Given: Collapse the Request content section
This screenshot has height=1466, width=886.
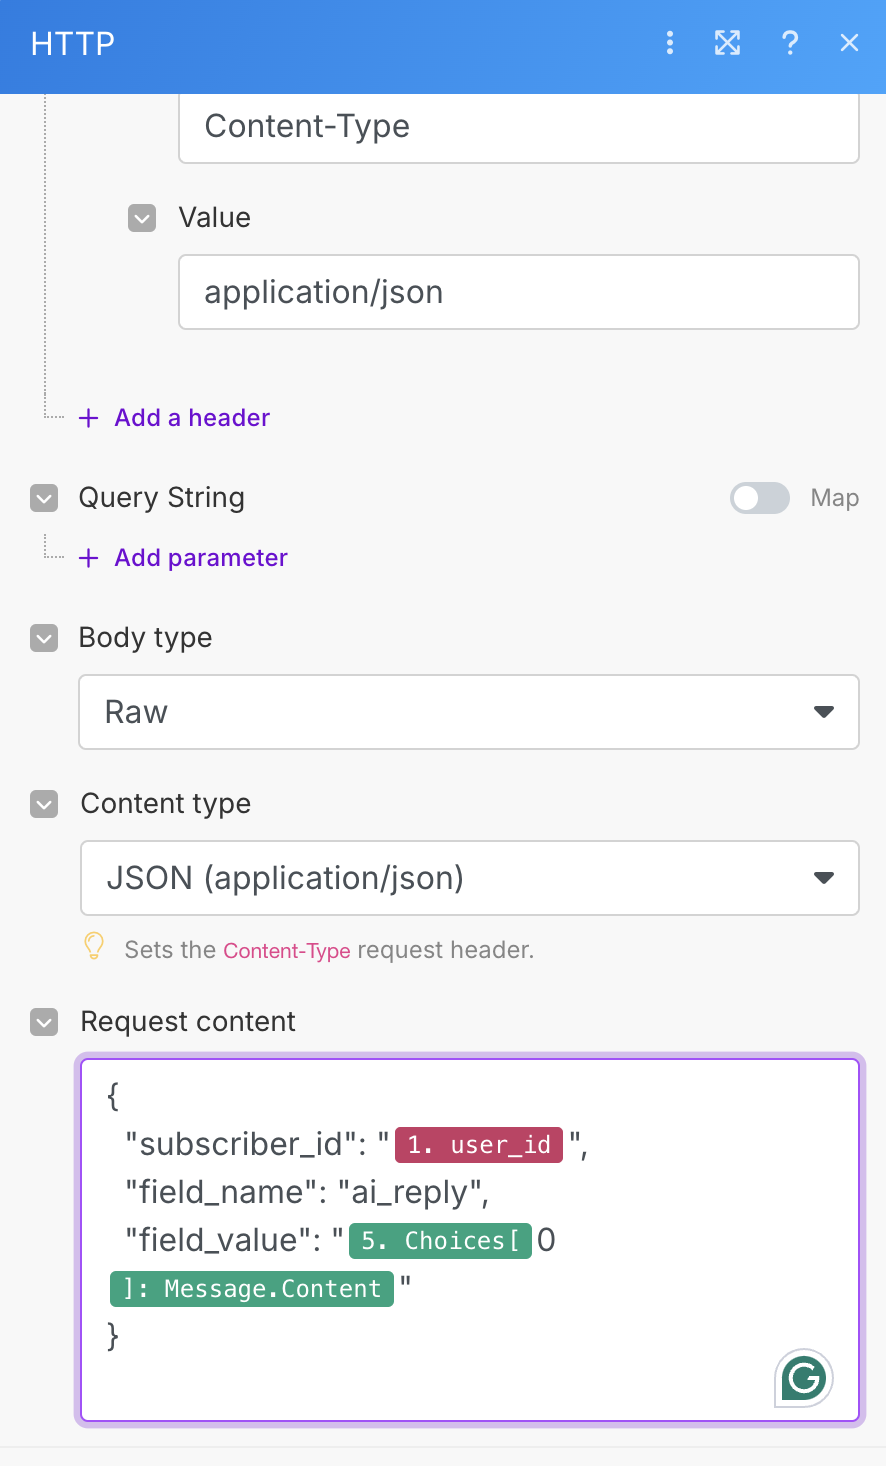Looking at the screenshot, I should point(44,1022).
